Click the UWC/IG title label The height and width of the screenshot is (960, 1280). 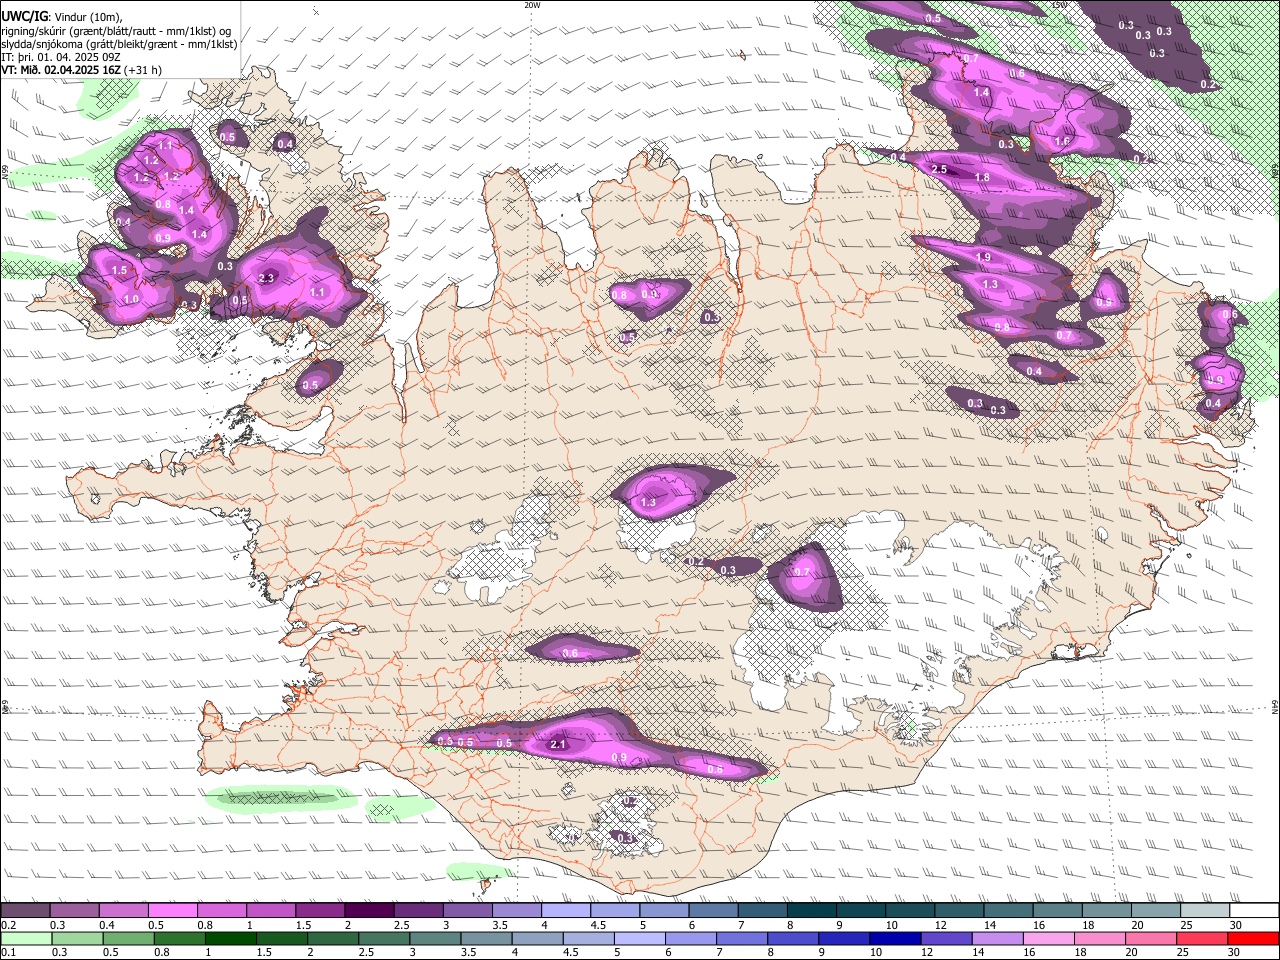(x=24, y=17)
